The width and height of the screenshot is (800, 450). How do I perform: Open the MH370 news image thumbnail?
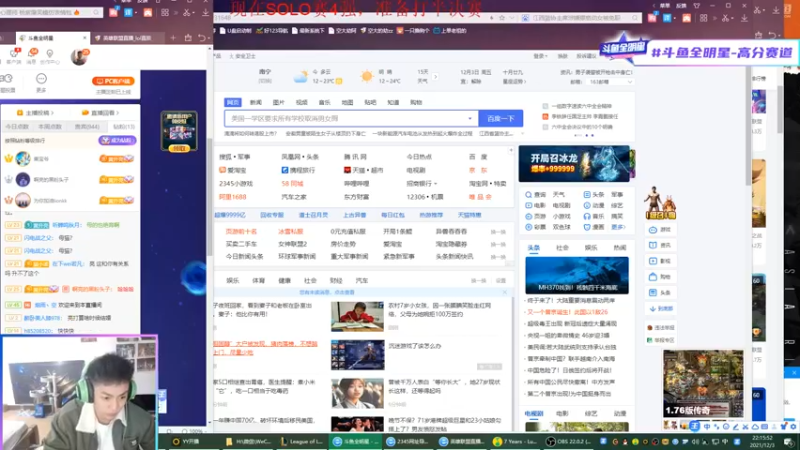coord(577,275)
